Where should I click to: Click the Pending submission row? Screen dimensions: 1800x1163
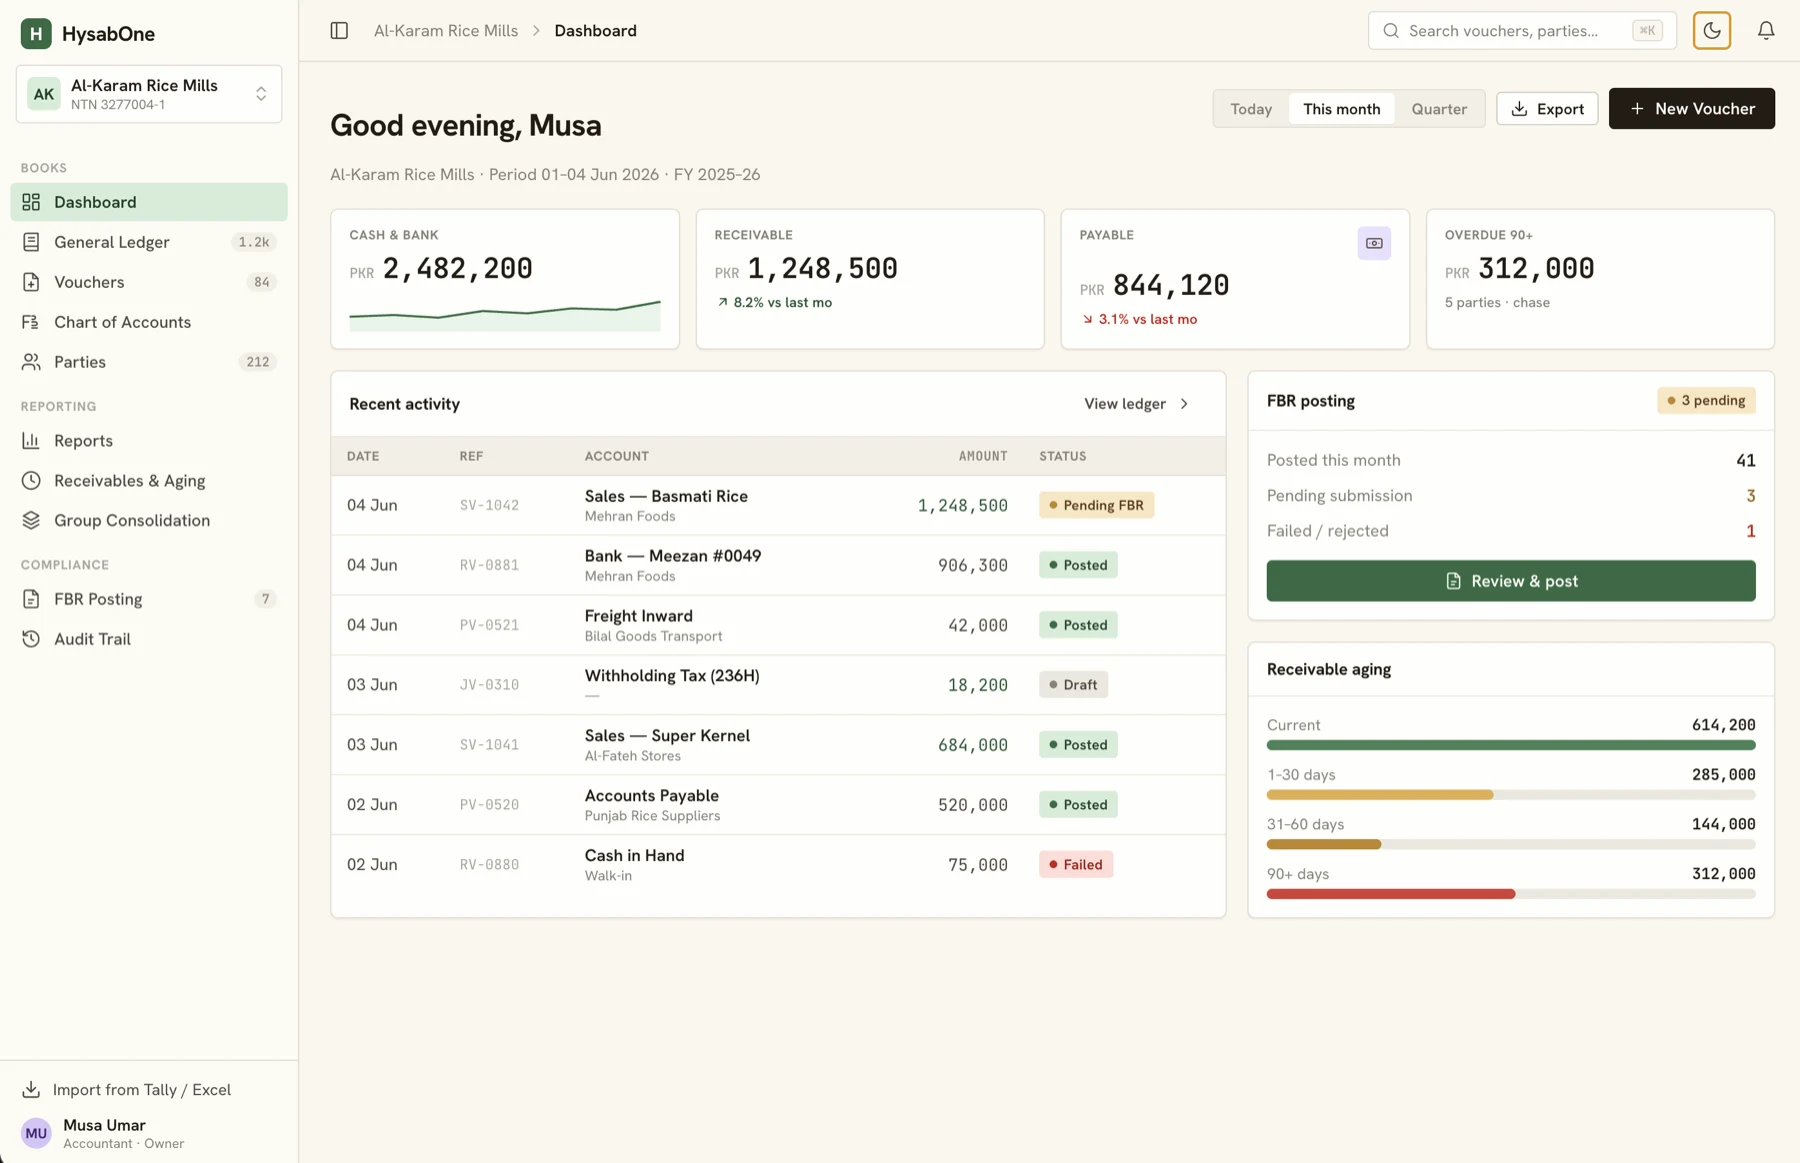(1510, 496)
